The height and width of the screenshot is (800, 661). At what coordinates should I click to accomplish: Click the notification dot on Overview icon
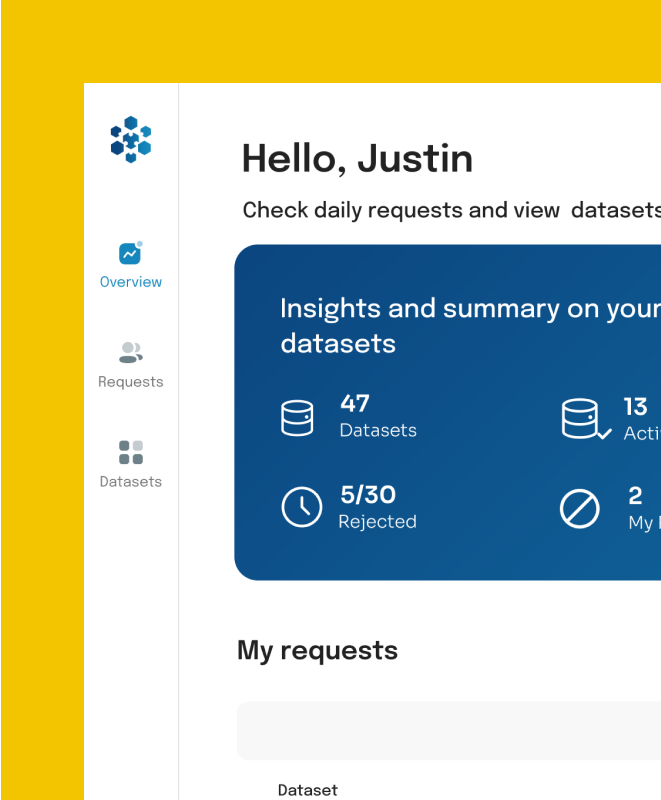pos(139,243)
